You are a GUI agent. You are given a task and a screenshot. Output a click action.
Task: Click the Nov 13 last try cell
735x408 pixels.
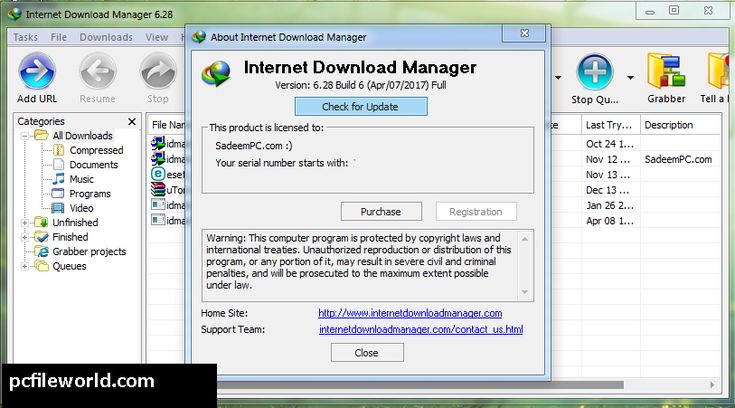[x=608, y=175]
